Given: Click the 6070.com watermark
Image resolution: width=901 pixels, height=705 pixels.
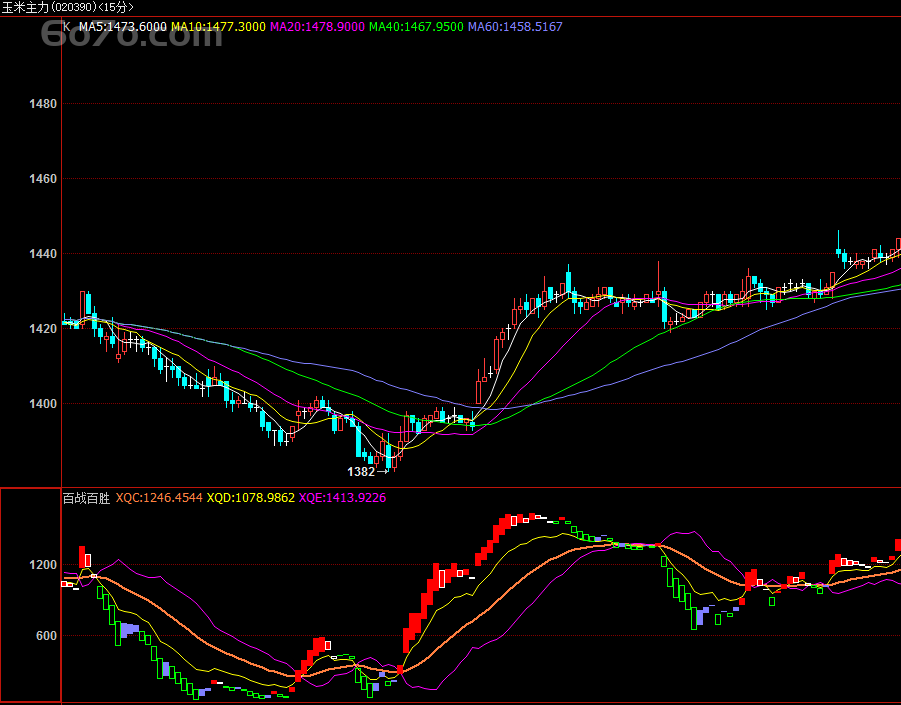Looking at the screenshot, I should click(x=132, y=38).
